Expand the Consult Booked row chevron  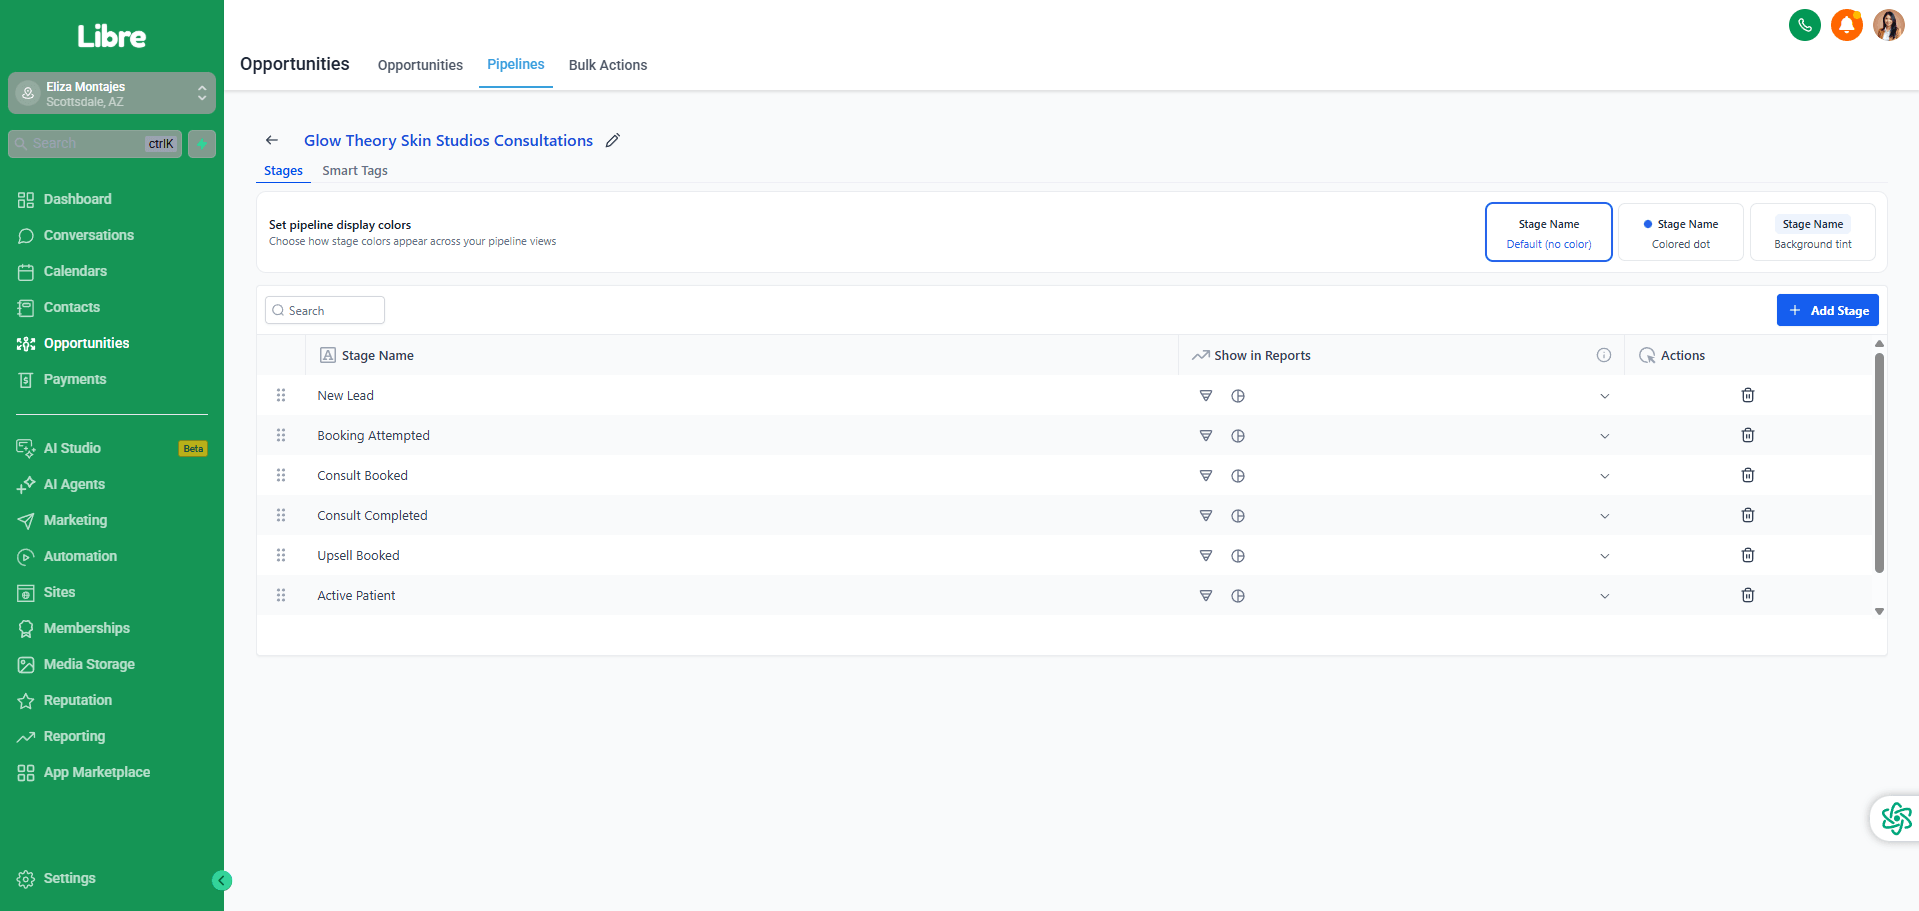pos(1605,476)
